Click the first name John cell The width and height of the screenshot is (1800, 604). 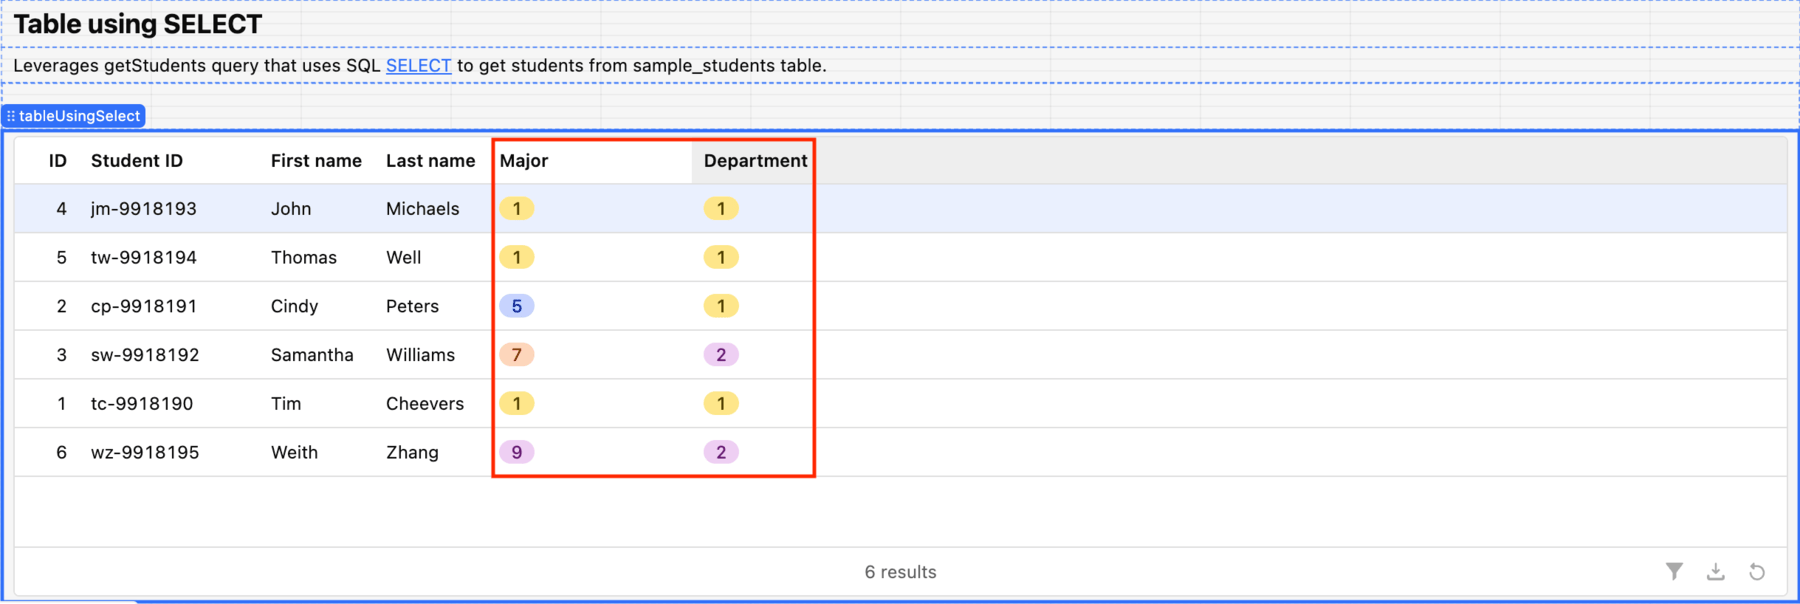[291, 209]
